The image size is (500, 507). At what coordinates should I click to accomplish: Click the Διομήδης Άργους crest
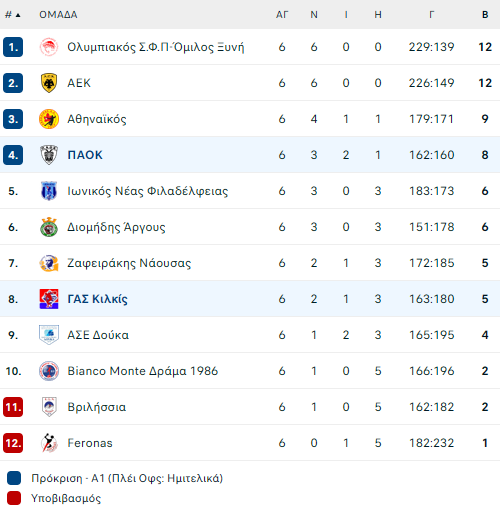[49, 227]
